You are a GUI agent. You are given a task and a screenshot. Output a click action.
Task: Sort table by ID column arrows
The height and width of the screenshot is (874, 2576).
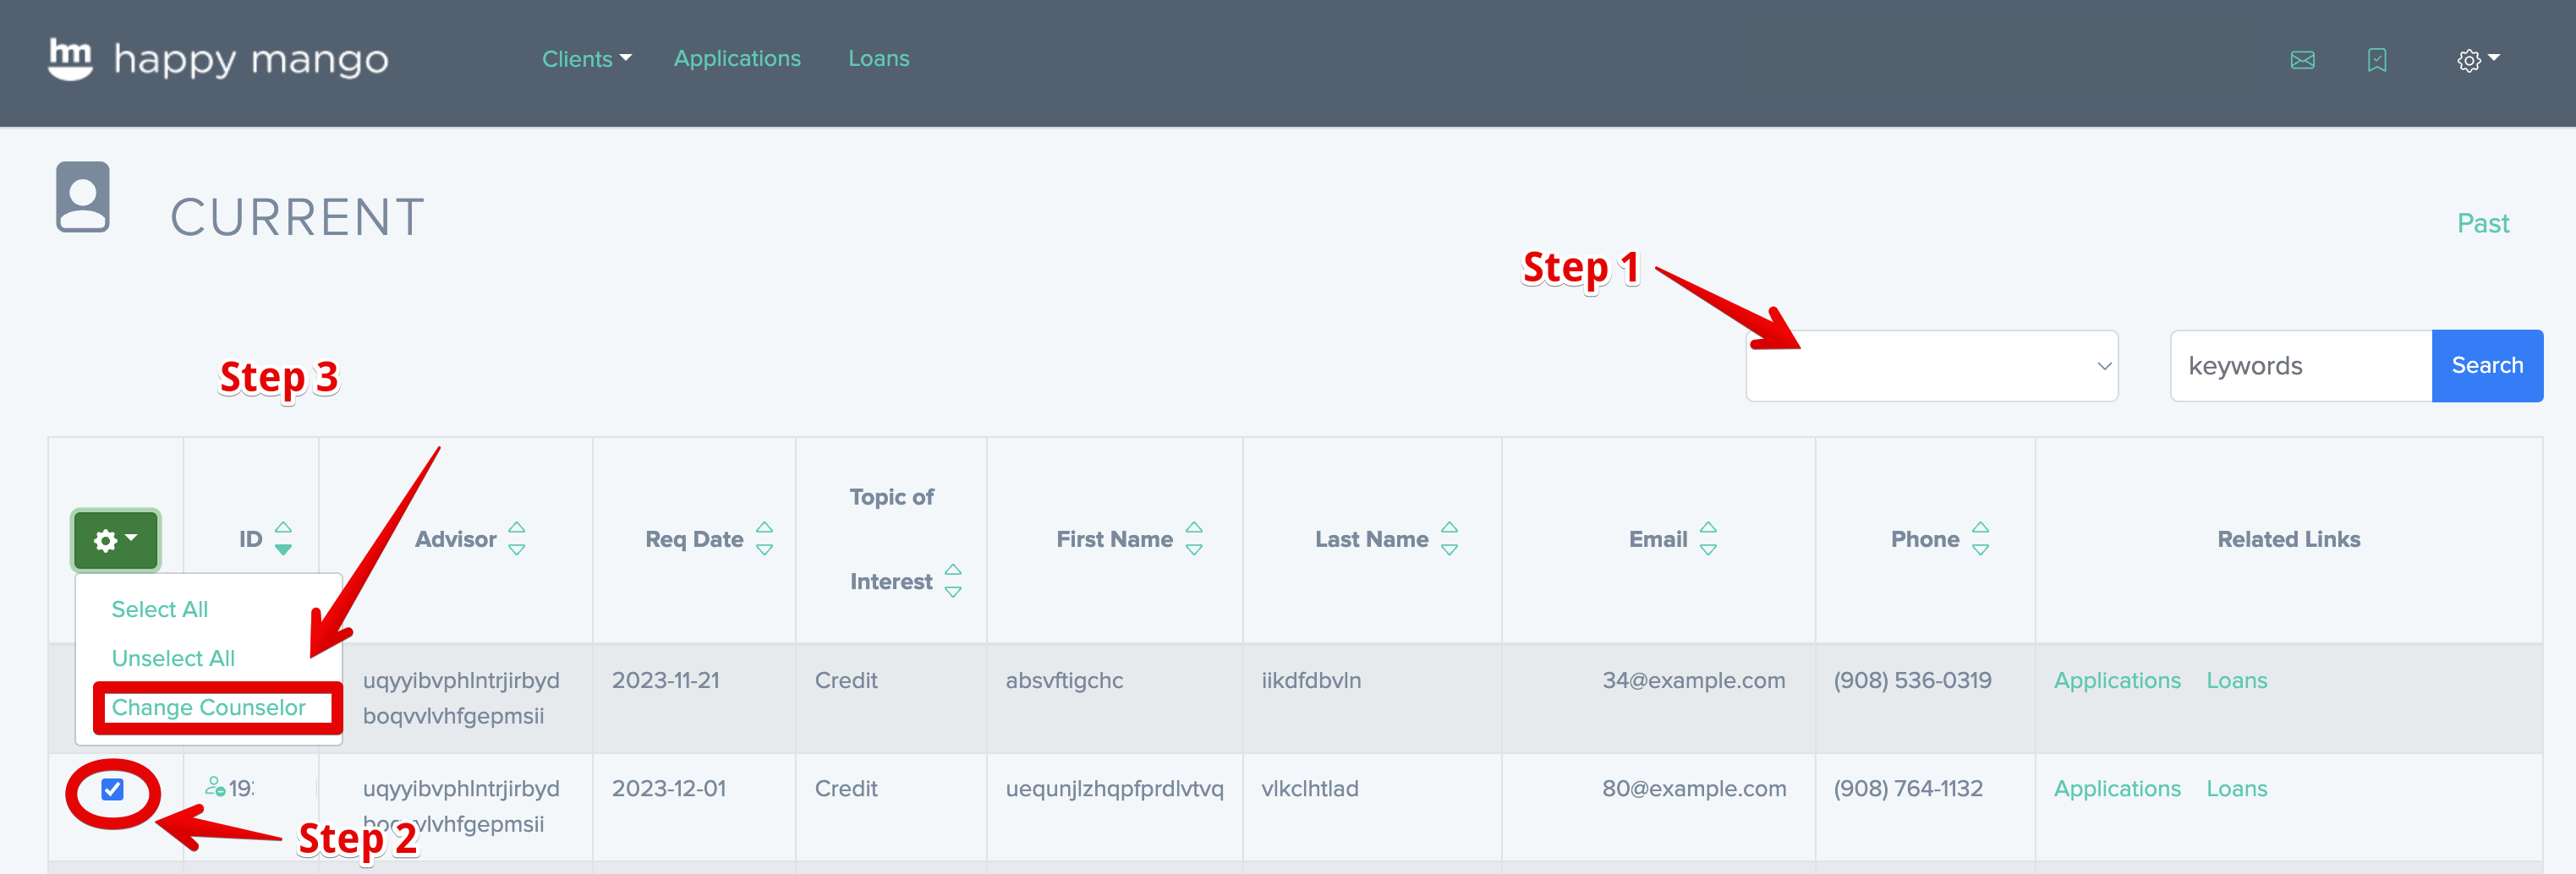[283, 538]
